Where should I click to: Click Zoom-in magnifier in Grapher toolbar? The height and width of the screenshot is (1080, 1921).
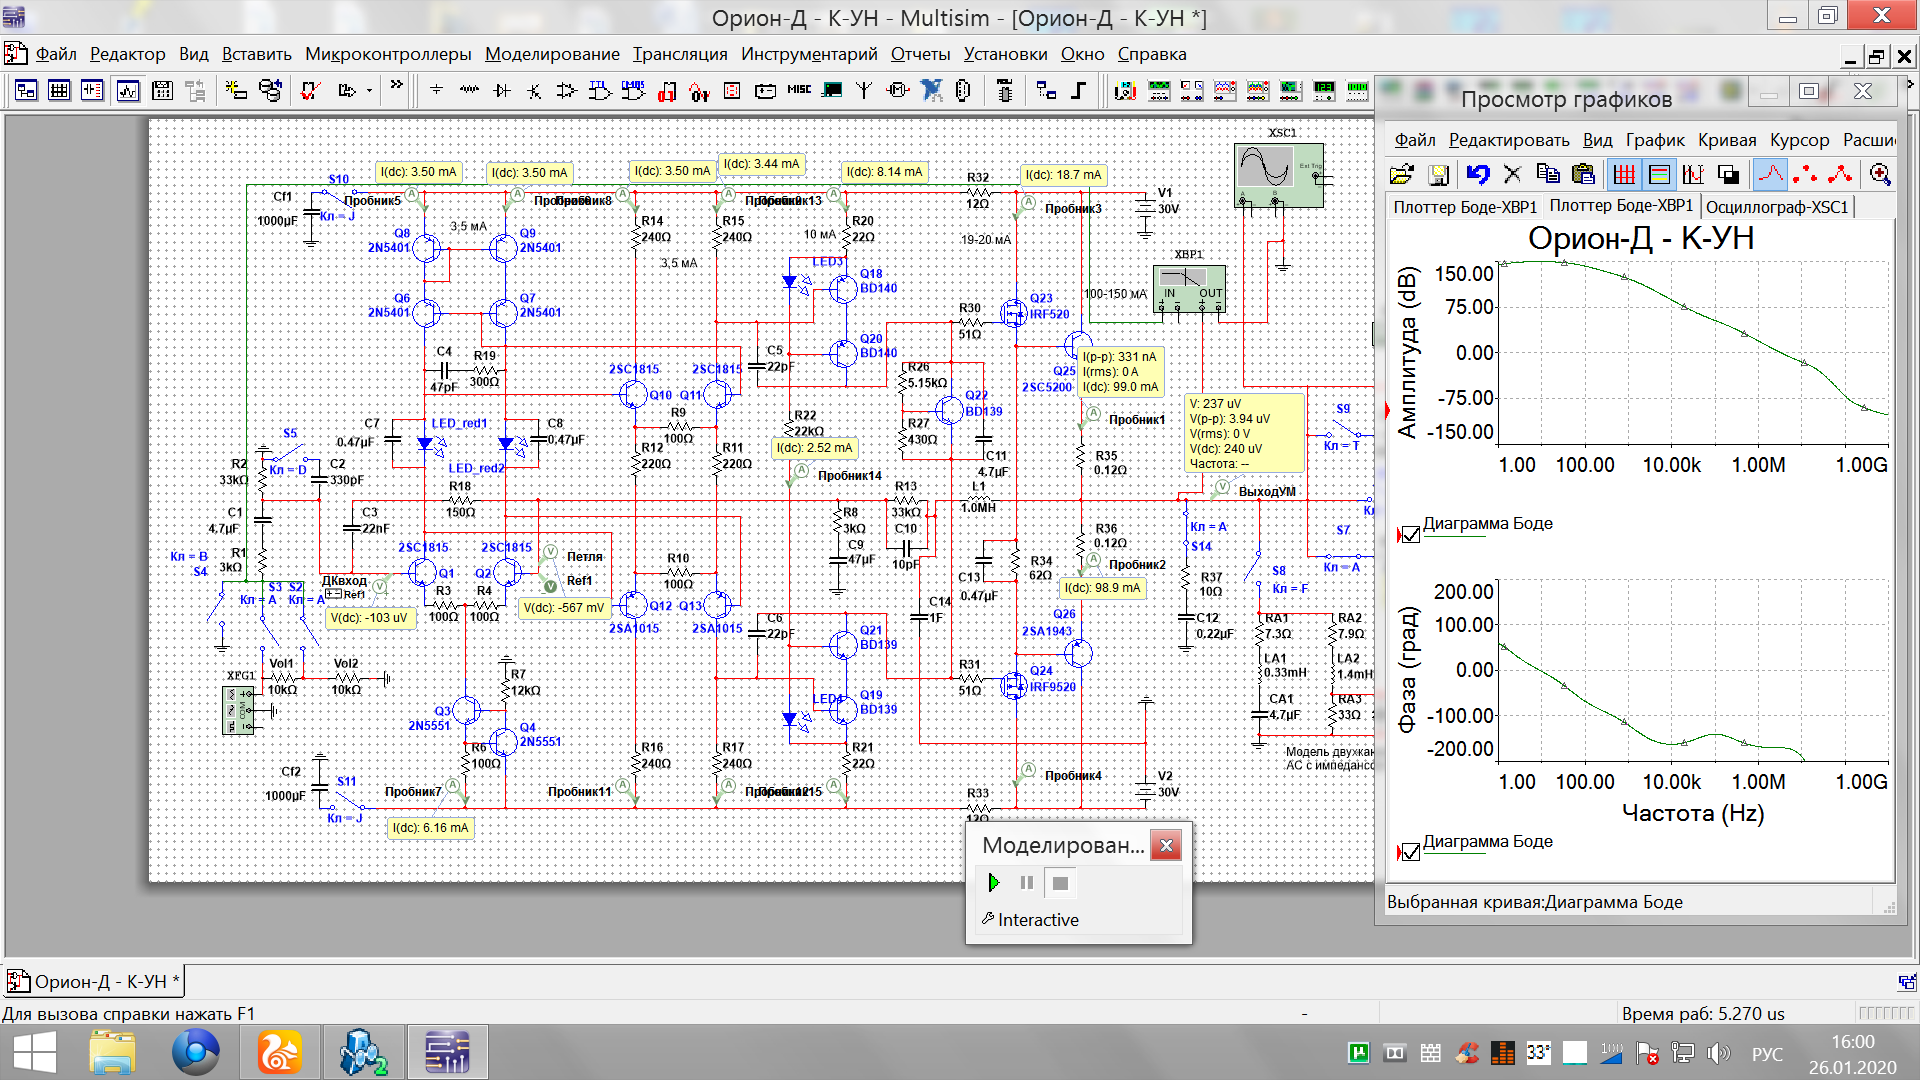(1880, 174)
